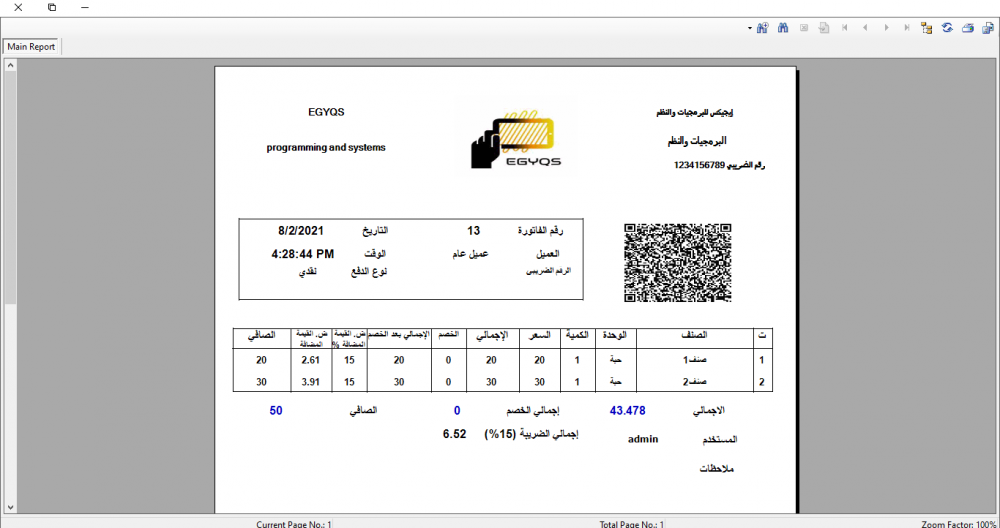Click the 'الصنف' column header

695,335
